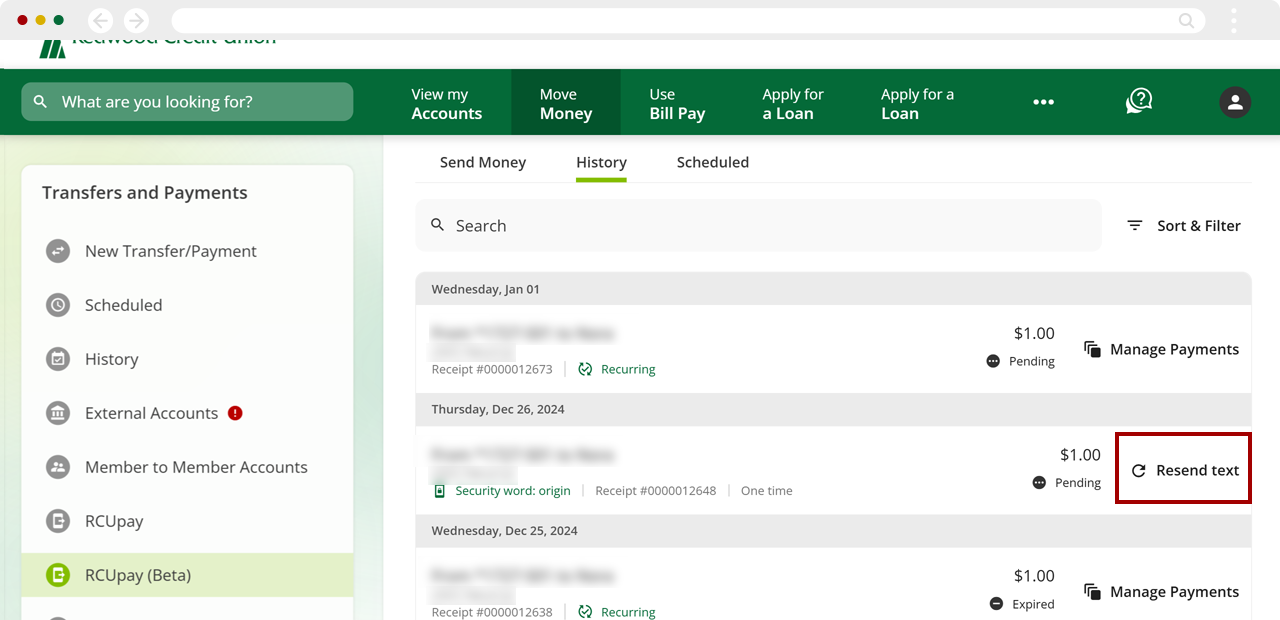Click the Transfers and Payments heading
1280x620 pixels.
point(145,193)
